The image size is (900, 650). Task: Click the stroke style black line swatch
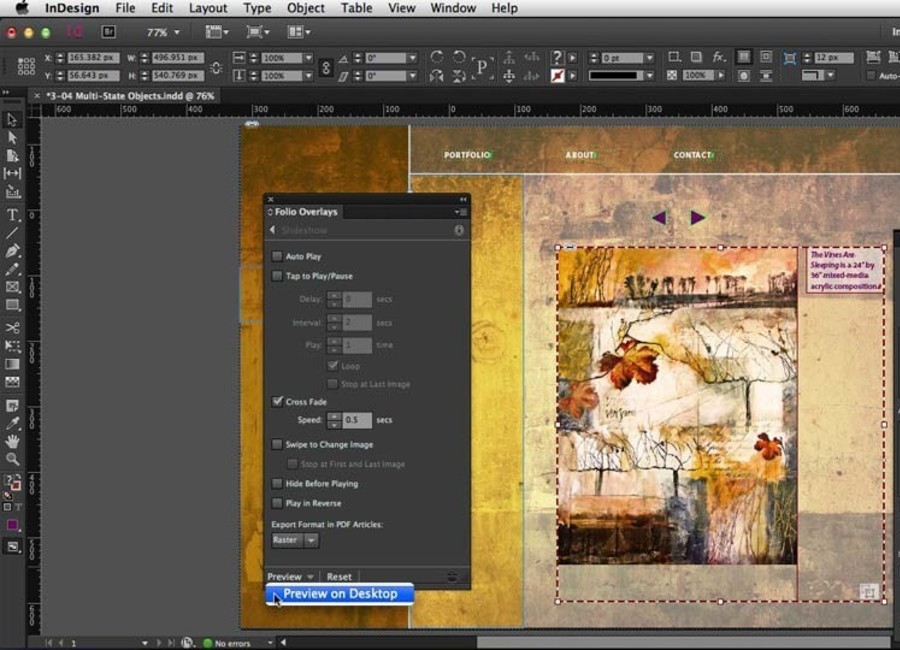pyautogui.click(x=616, y=75)
